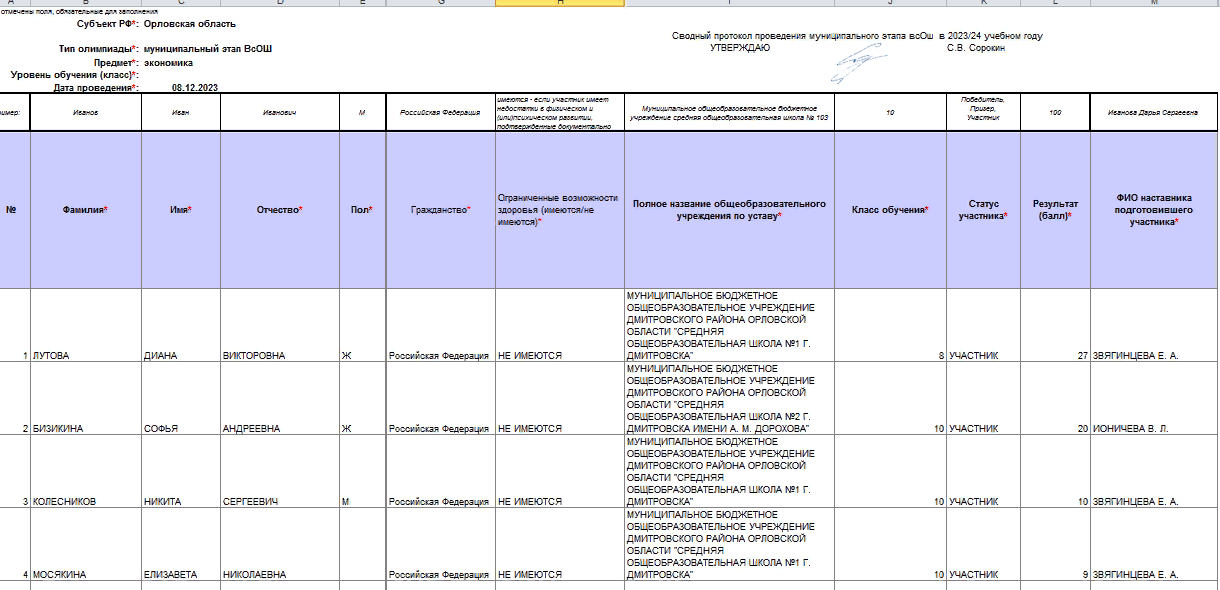Select the example patronymic "Иванович"

click(280, 113)
